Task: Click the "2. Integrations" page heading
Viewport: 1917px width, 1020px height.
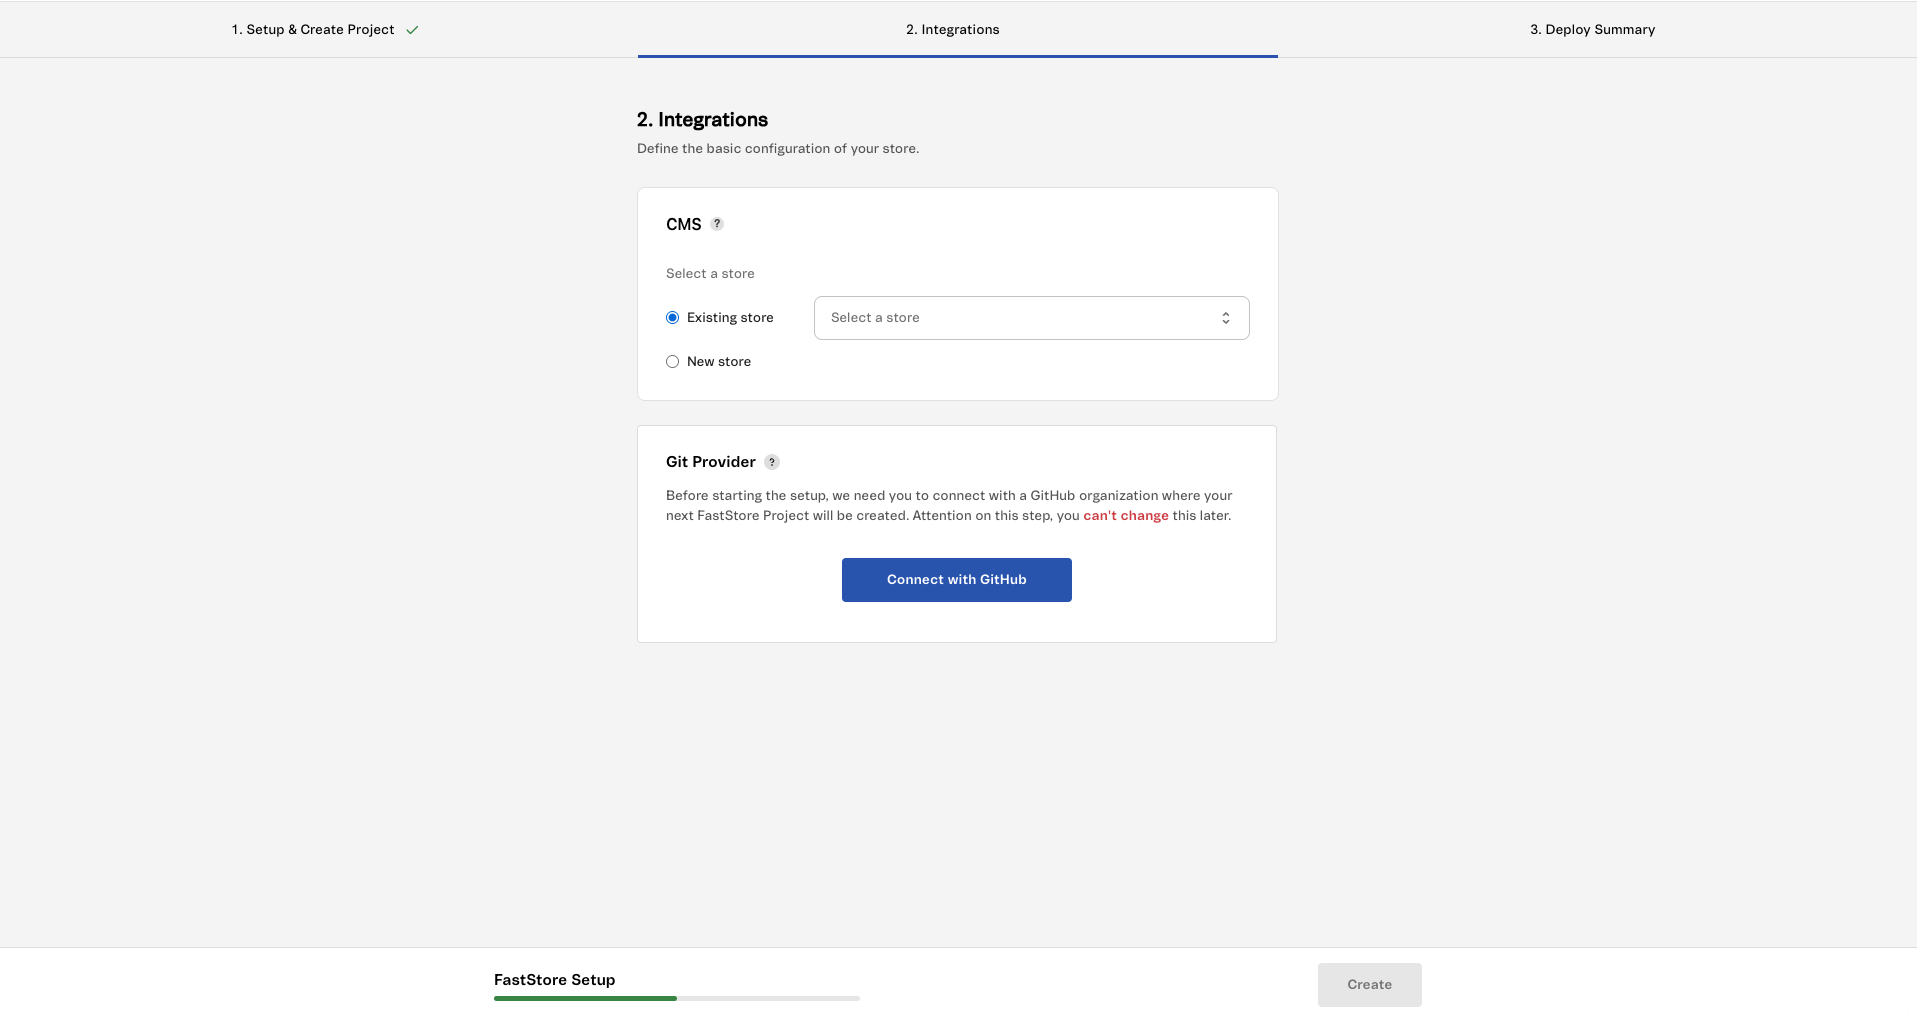Action: click(702, 120)
